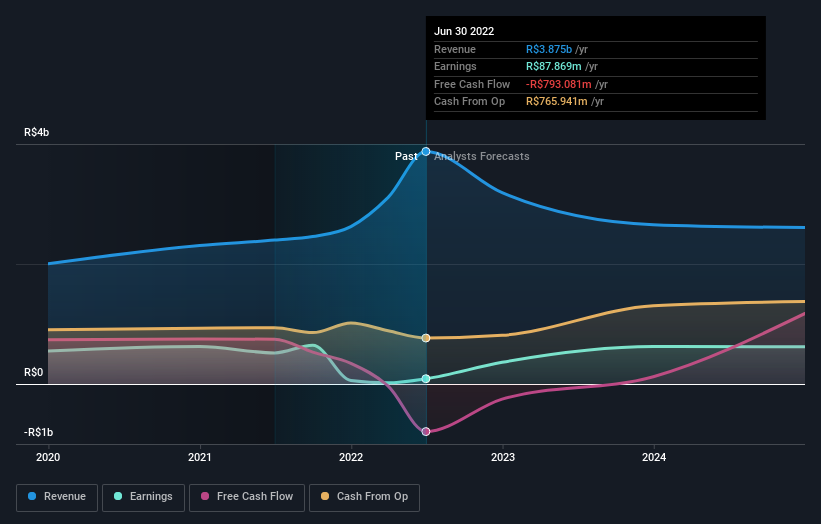Toggle the Earnings legend button
821x524 pixels.
[x=143, y=497]
